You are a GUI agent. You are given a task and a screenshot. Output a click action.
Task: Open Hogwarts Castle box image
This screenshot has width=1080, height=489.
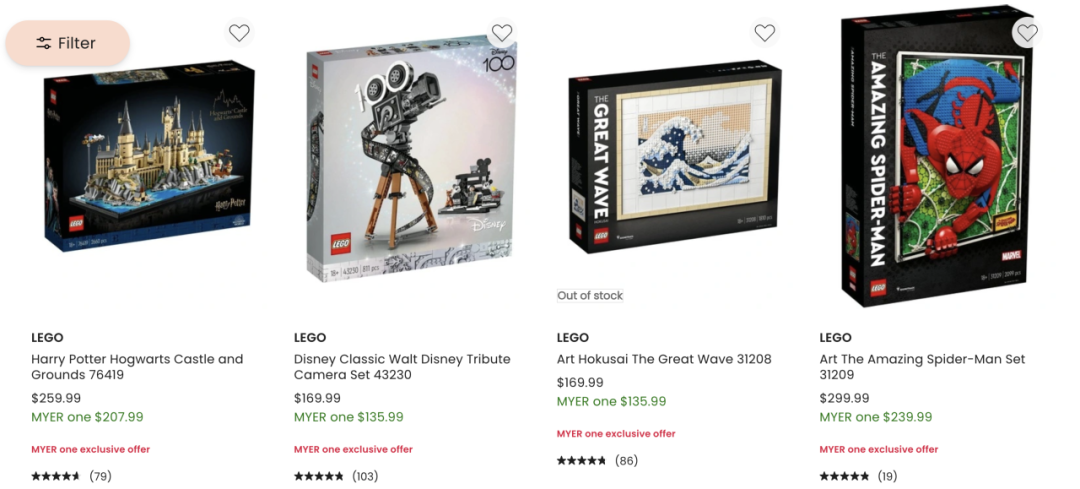pos(149,155)
